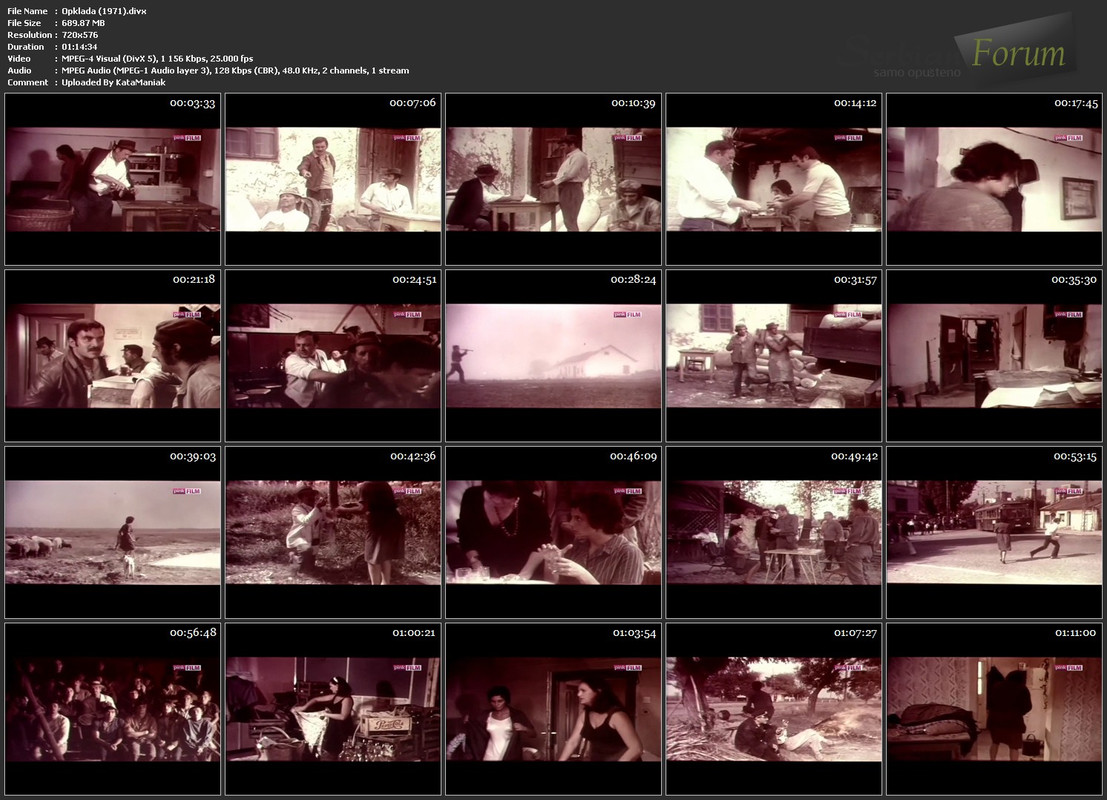Click the 00:17:45 timestamp label

pyautogui.click(x=1076, y=103)
